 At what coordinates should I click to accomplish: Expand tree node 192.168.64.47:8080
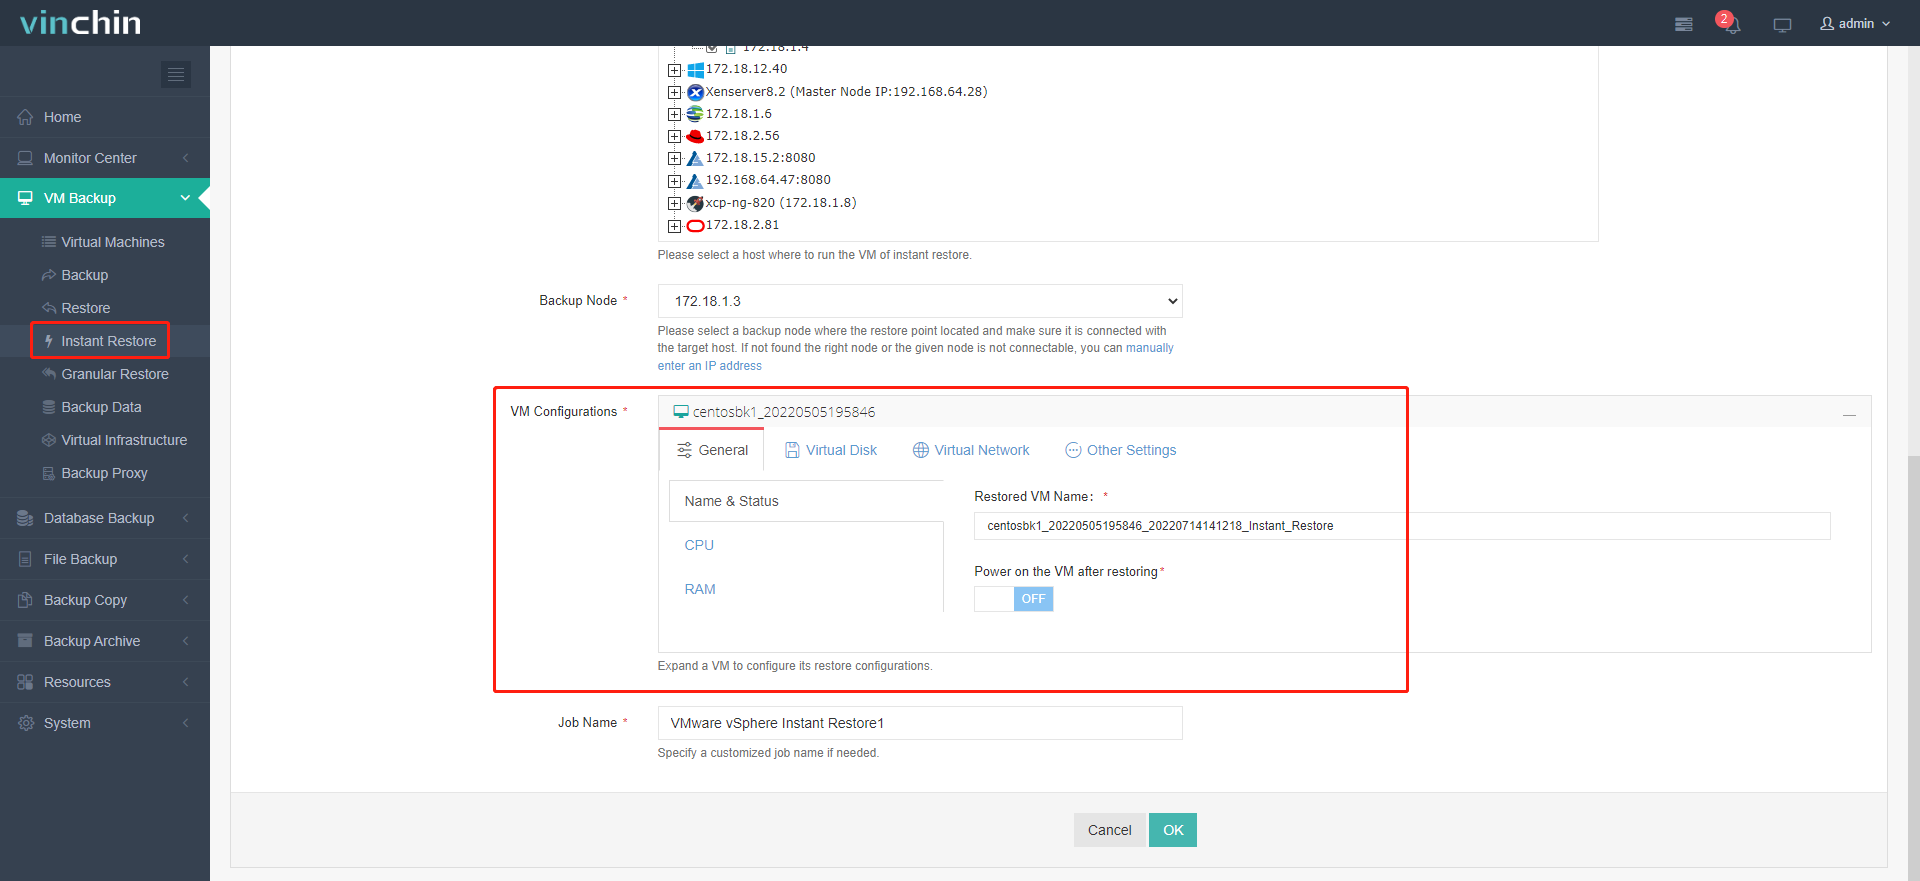(x=674, y=181)
